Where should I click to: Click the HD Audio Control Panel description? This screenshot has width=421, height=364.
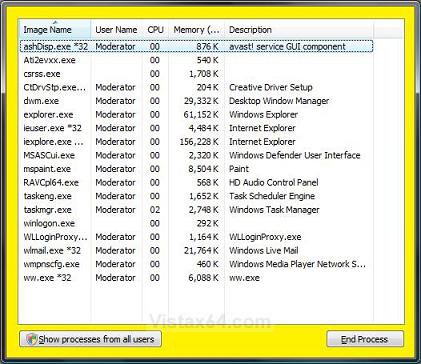tap(274, 183)
